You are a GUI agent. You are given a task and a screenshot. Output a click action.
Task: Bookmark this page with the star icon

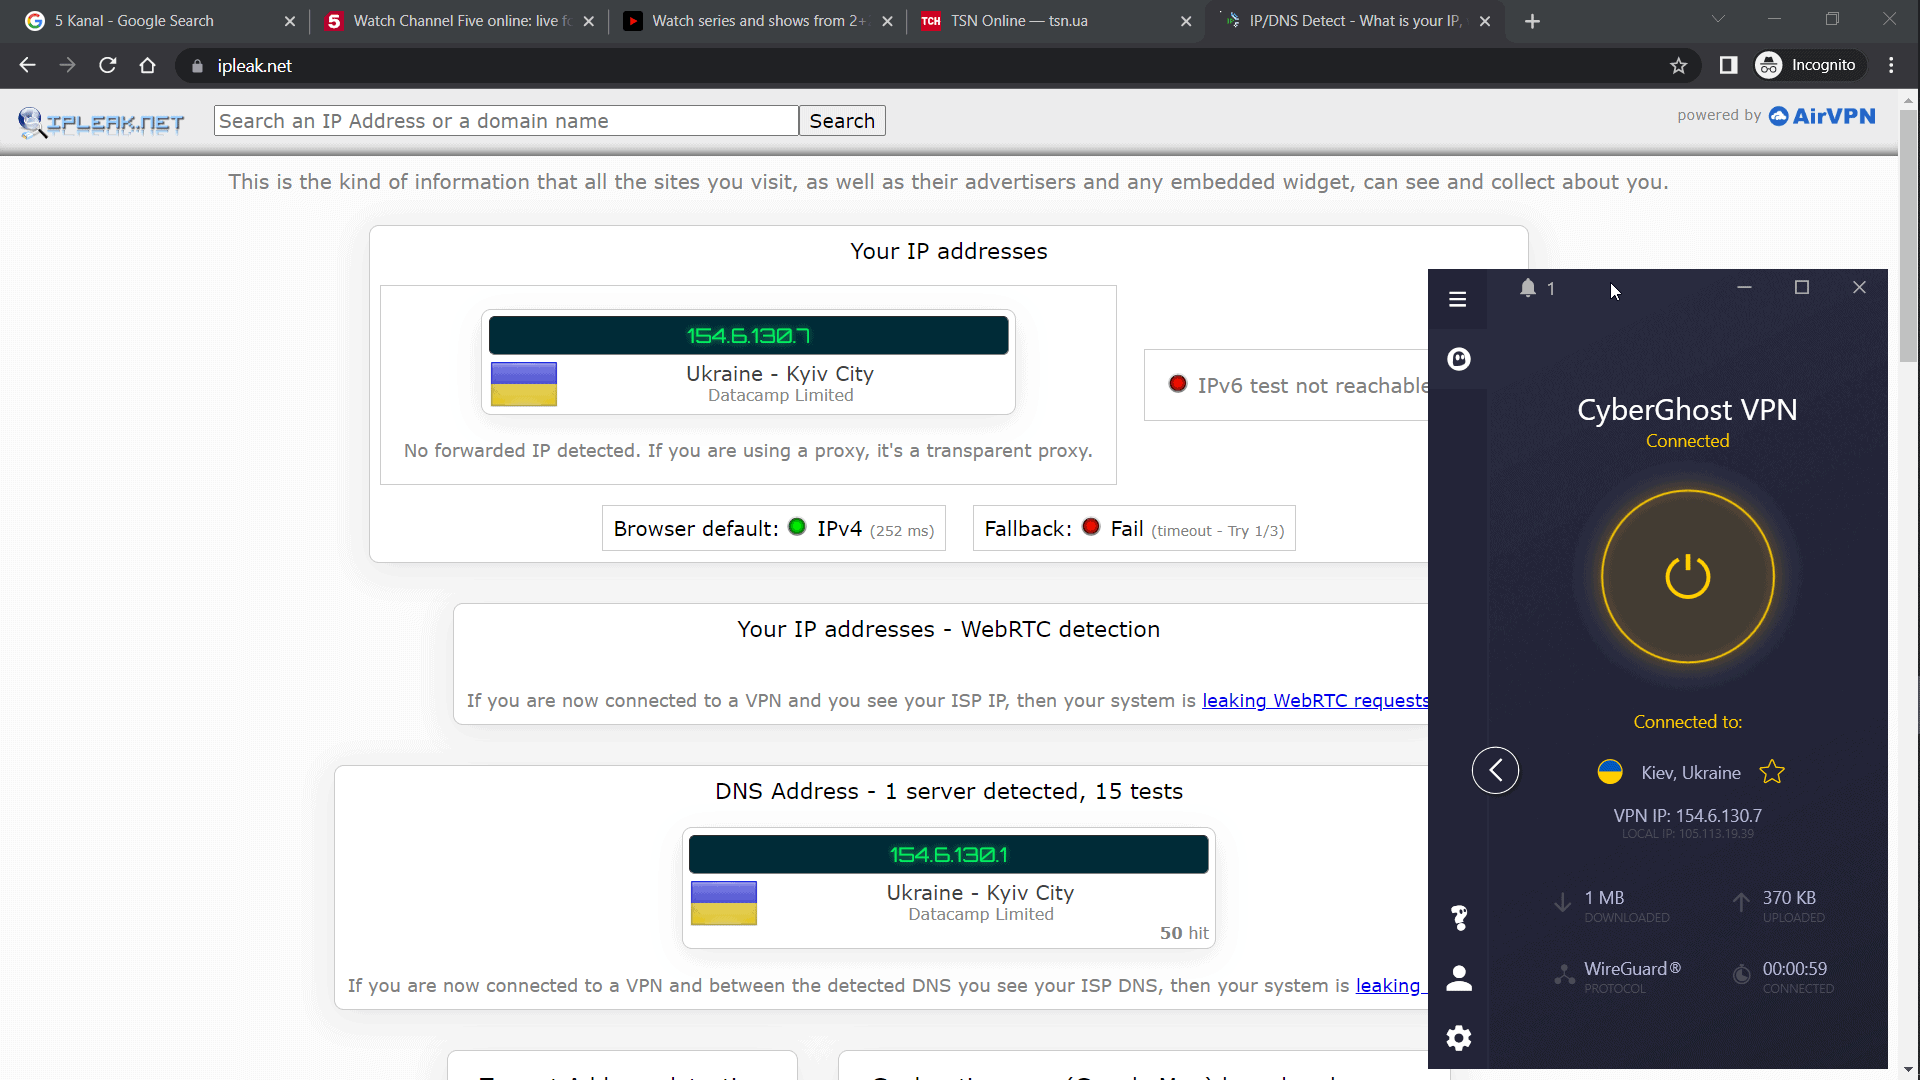1678,66
